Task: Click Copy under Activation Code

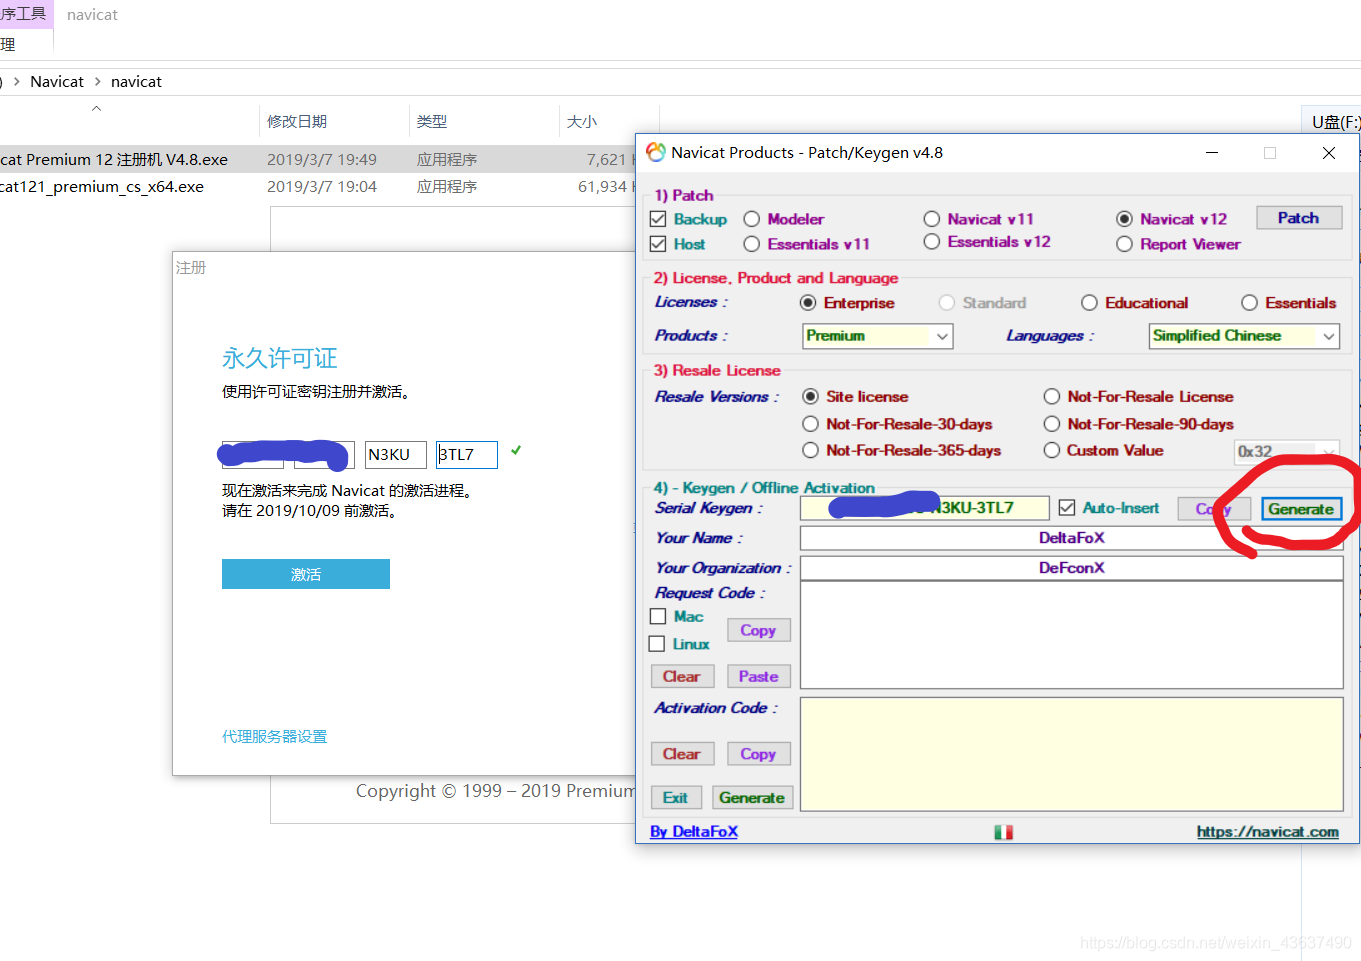Action: tap(758, 754)
